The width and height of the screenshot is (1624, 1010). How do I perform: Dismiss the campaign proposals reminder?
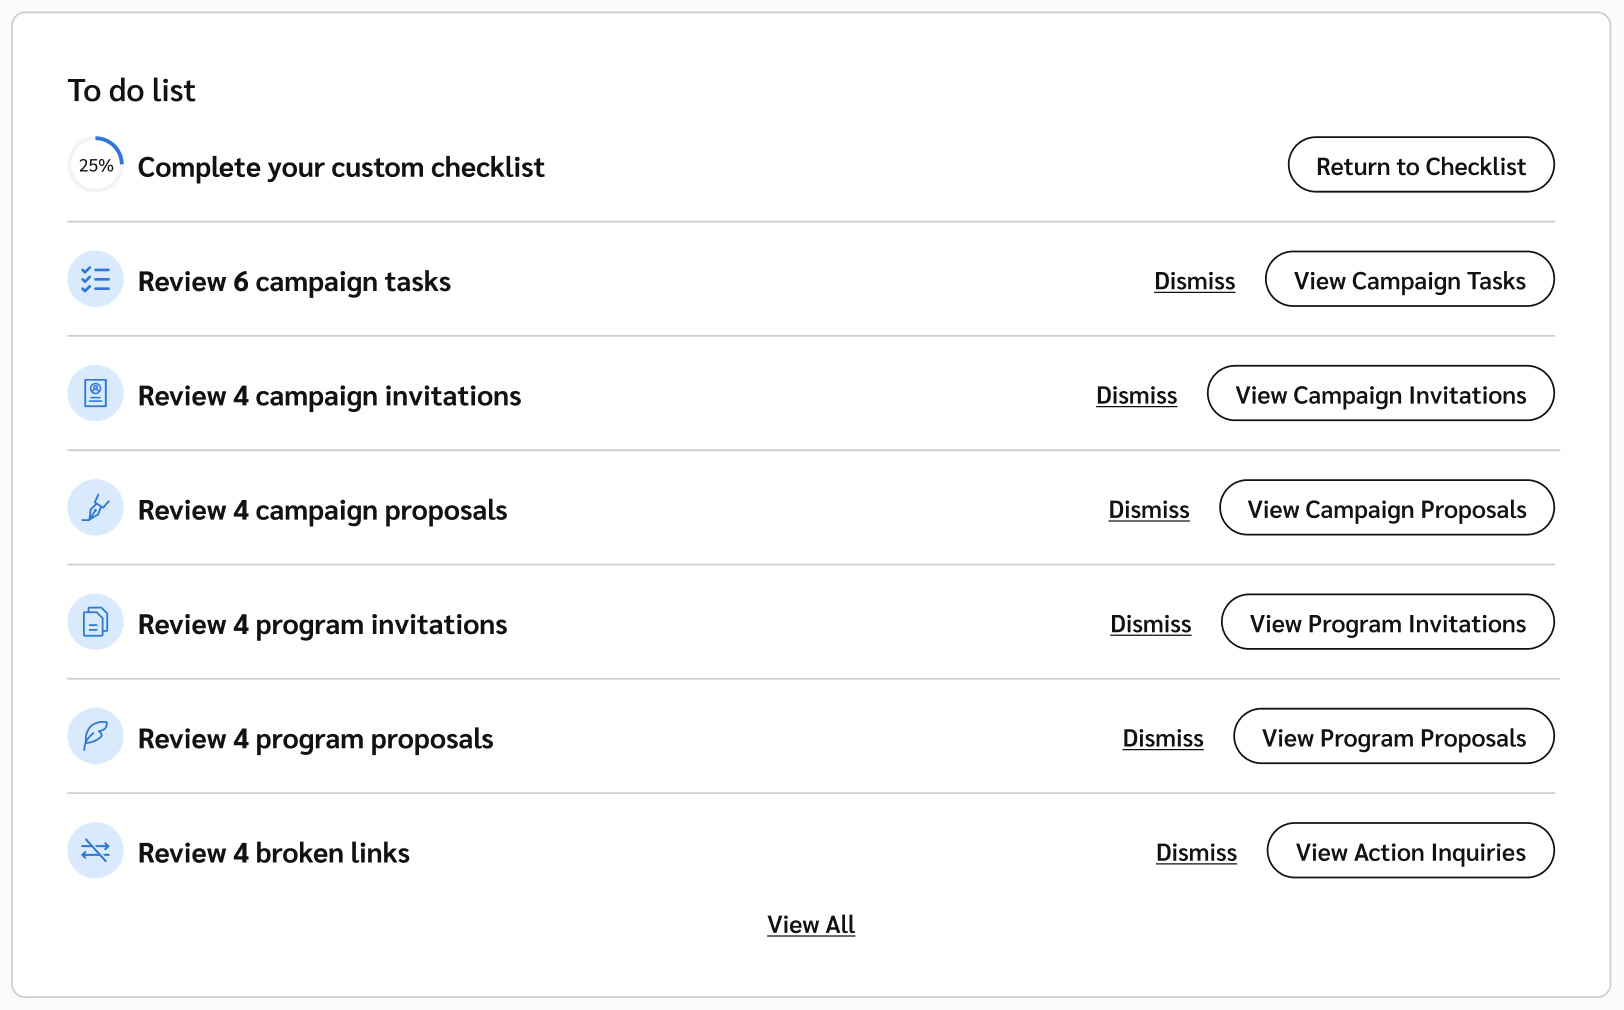coord(1149,510)
